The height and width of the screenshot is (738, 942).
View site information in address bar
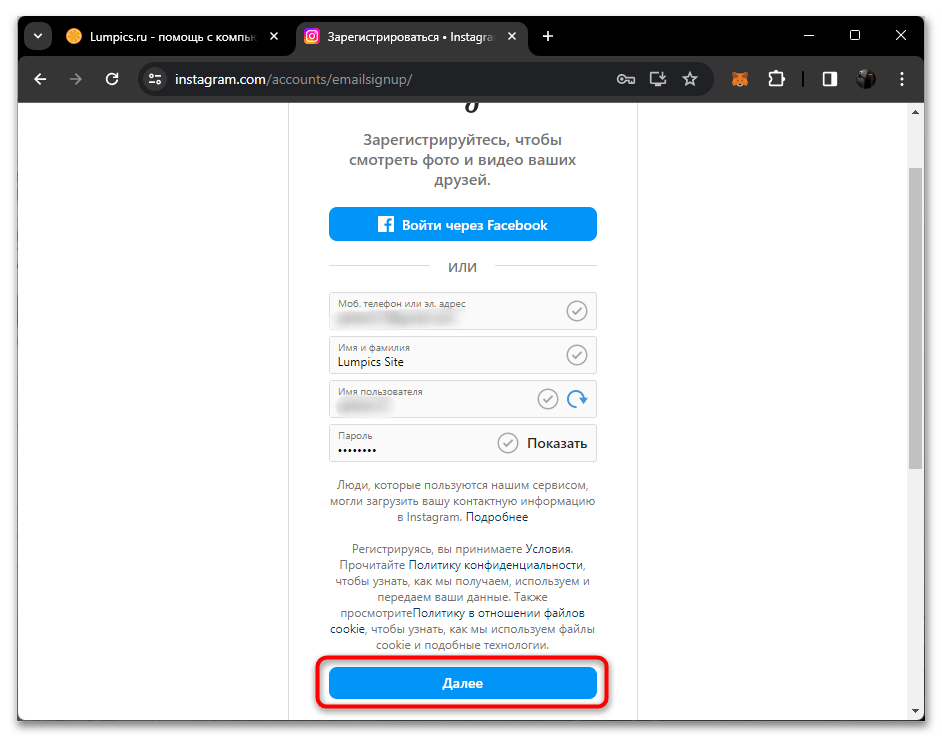[x=155, y=79]
